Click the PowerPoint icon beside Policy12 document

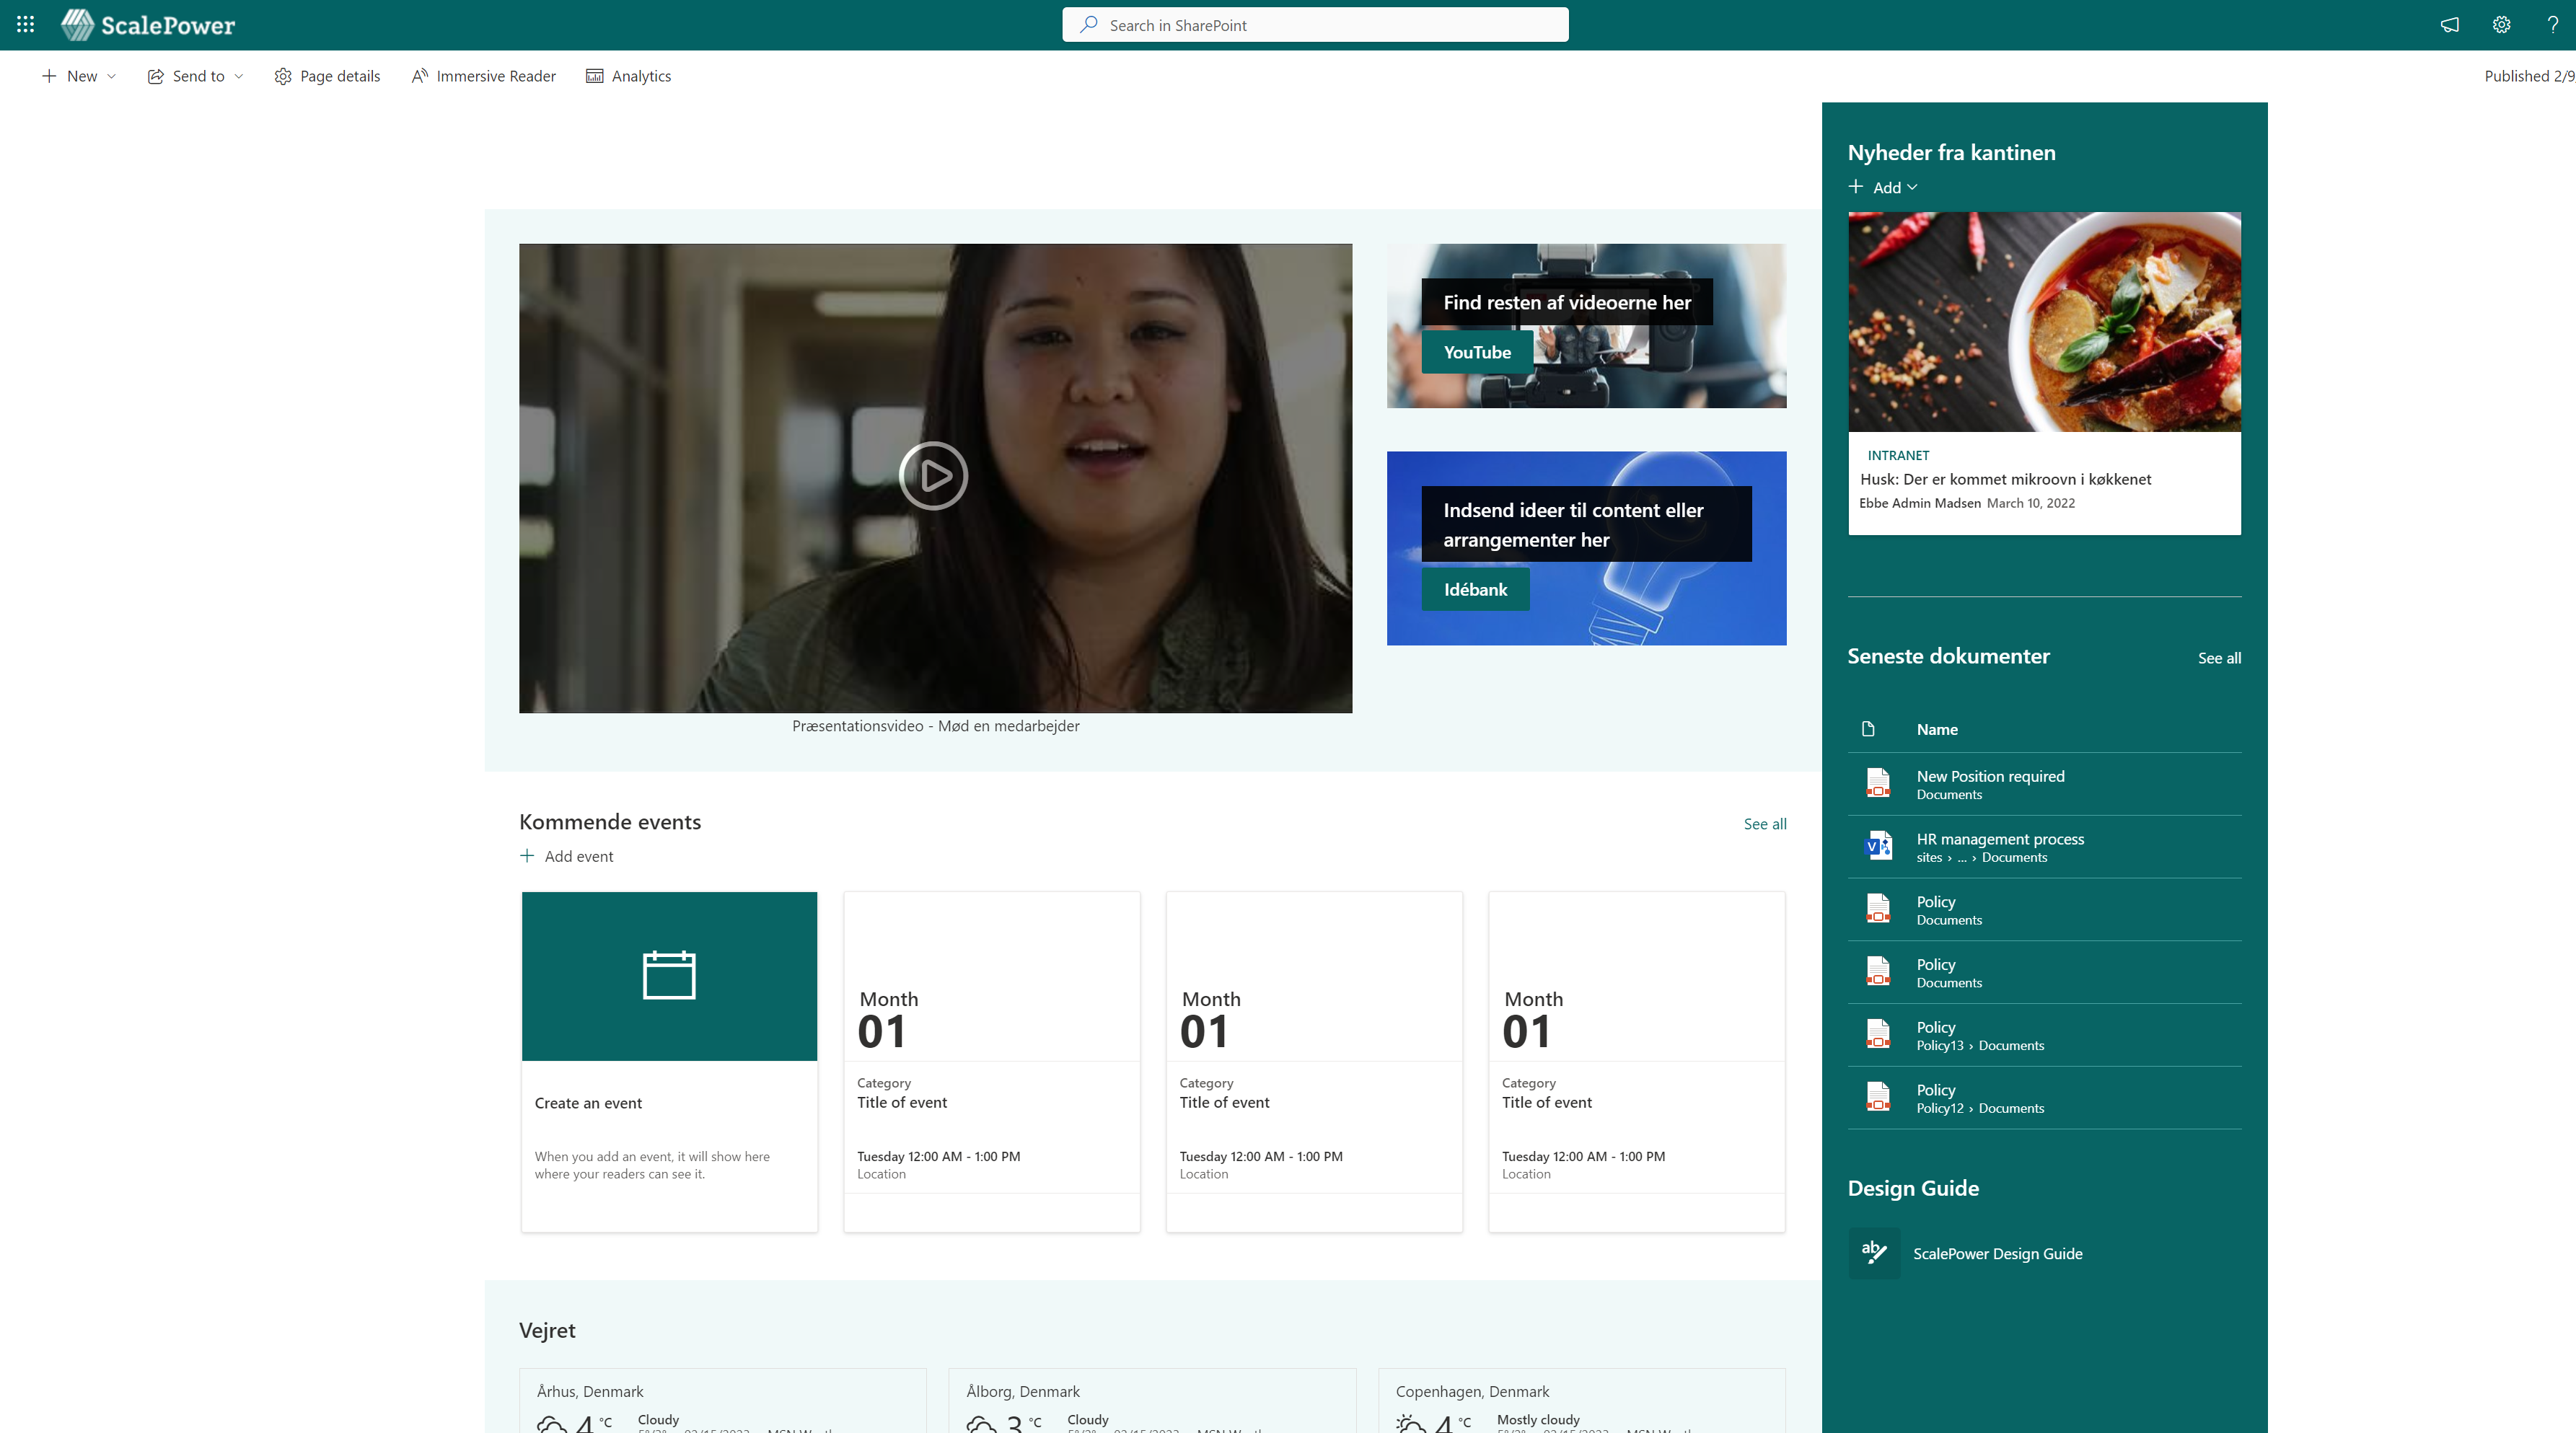pos(1879,1097)
